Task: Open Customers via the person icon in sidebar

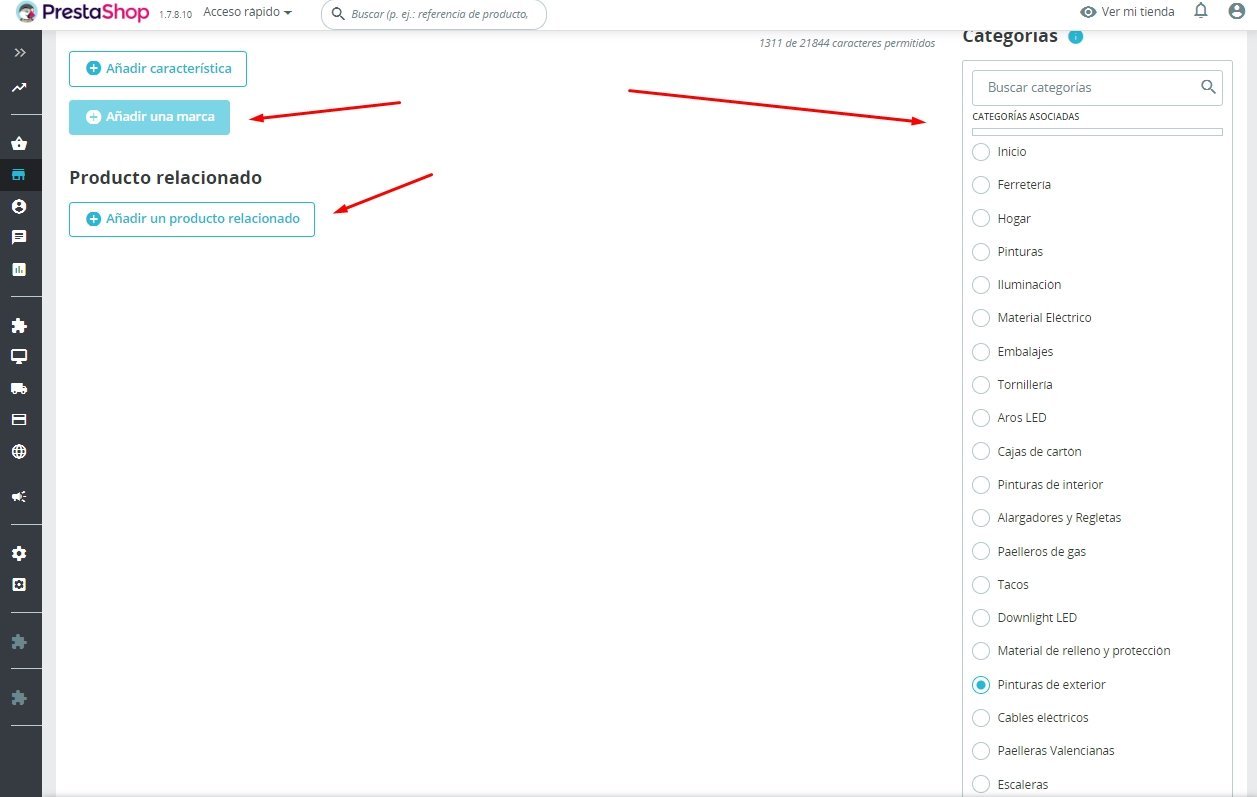Action: 19,206
